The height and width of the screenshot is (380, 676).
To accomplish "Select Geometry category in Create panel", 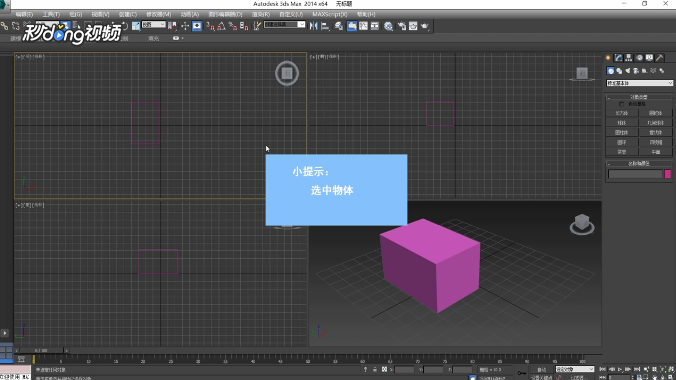I will (610, 71).
